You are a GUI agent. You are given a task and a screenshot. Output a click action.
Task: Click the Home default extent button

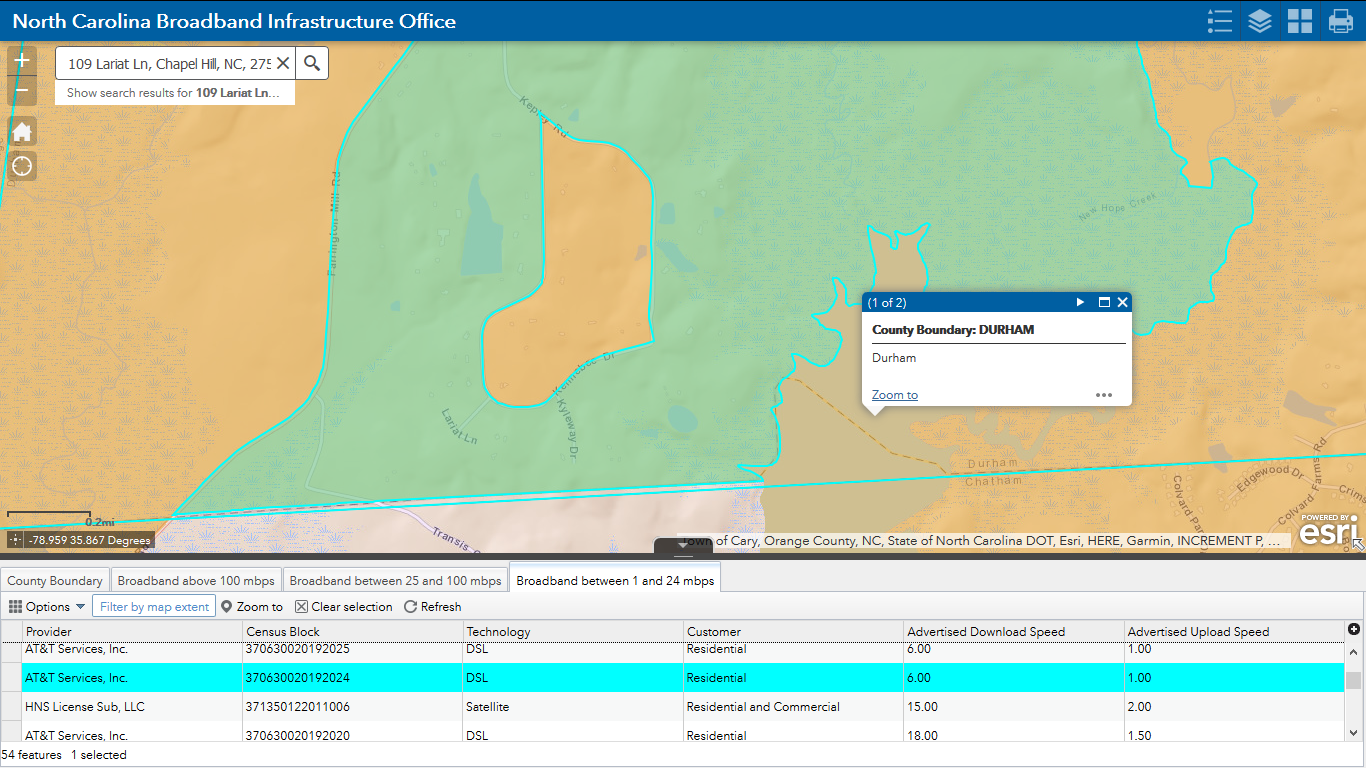(x=22, y=132)
